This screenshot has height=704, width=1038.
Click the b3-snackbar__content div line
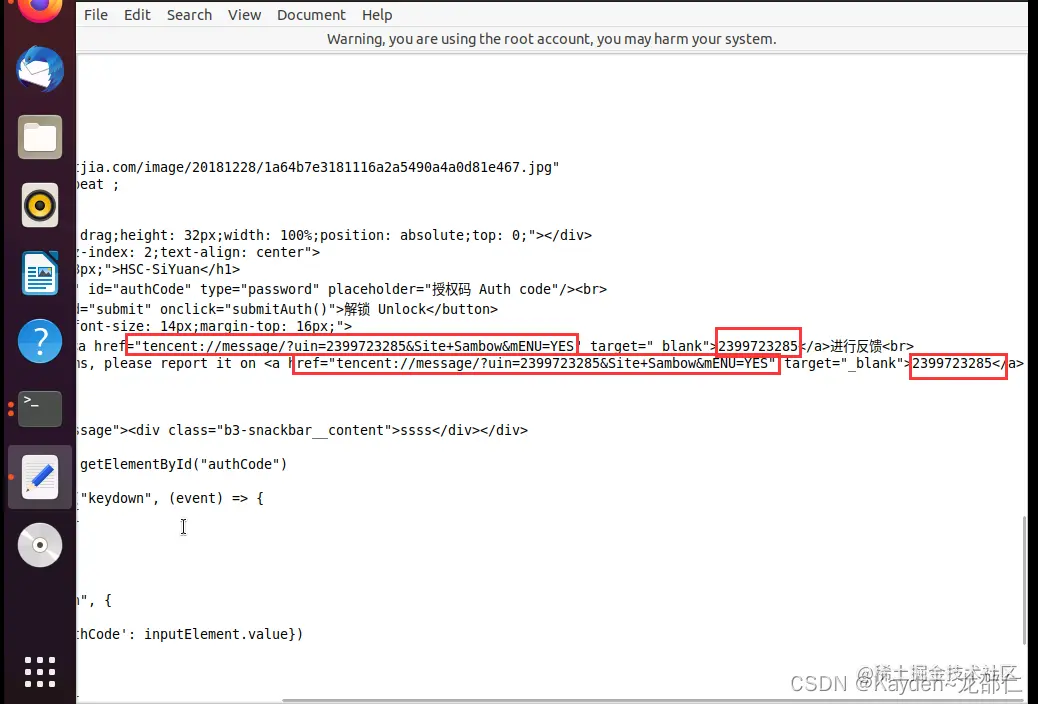[303, 430]
